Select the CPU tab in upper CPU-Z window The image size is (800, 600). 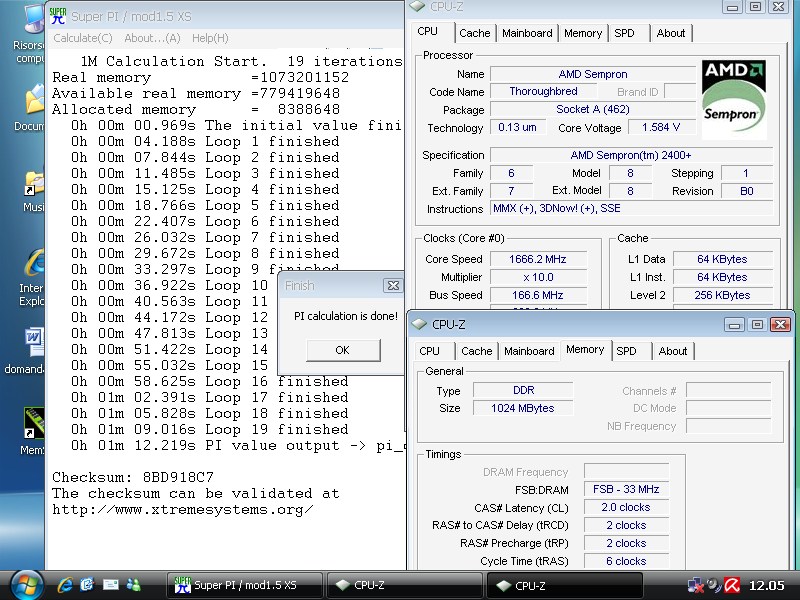(428, 32)
